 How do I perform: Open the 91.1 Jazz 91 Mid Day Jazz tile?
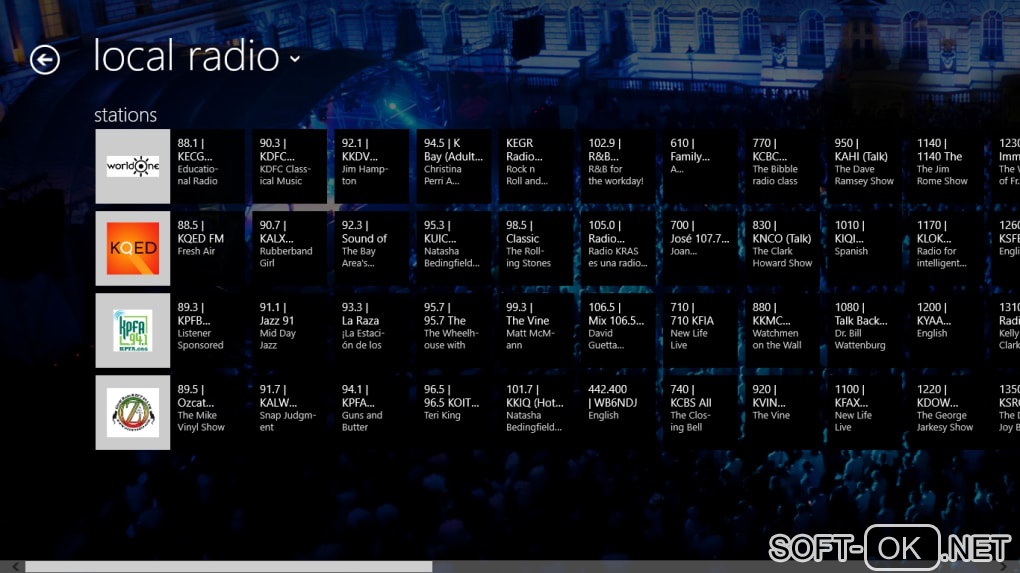coord(290,330)
